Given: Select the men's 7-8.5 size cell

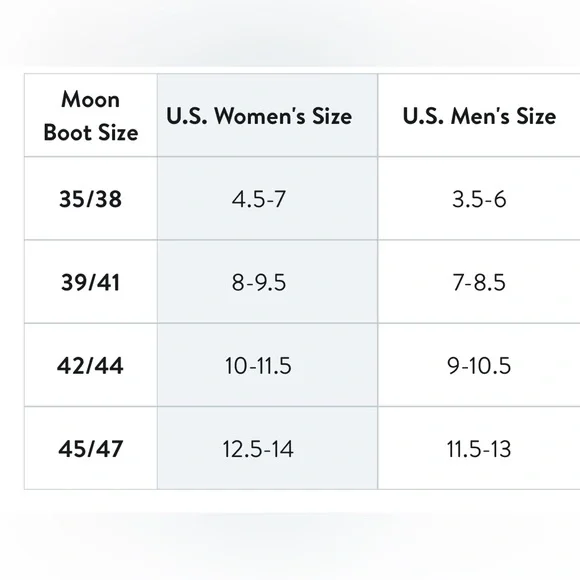Looking at the screenshot, I should pyautogui.click(x=479, y=281).
